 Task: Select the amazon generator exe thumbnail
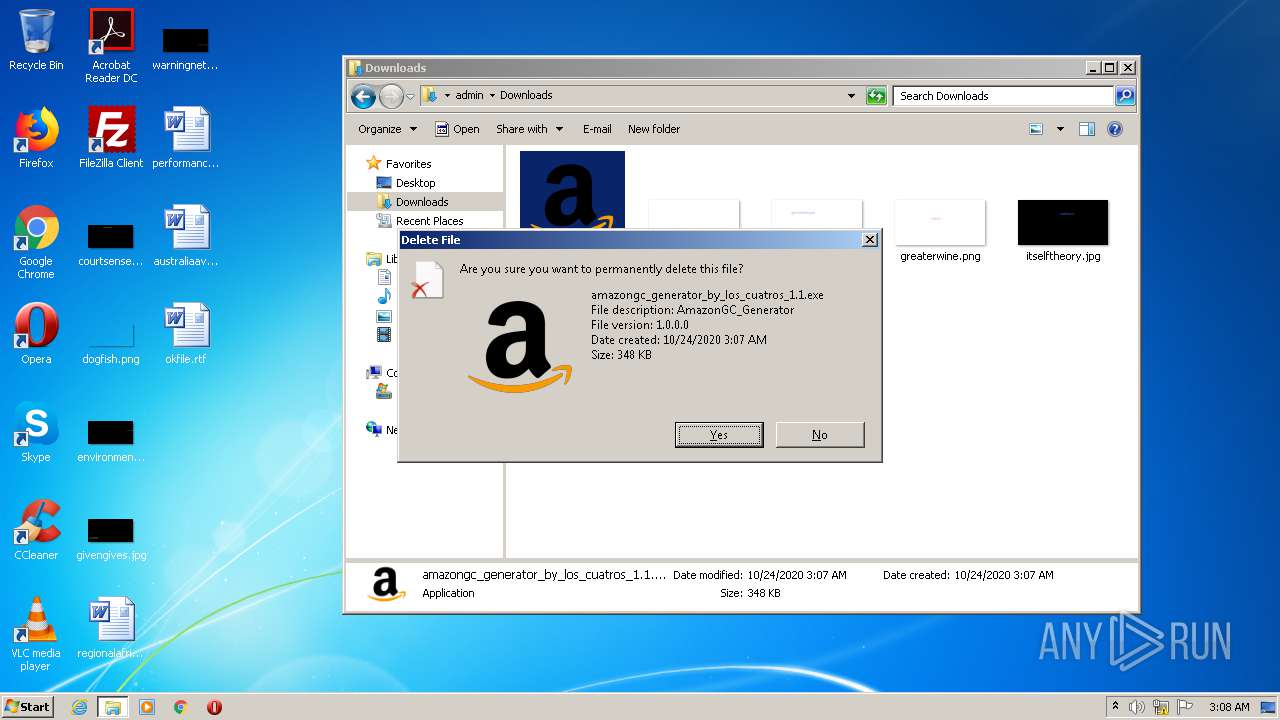click(572, 190)
